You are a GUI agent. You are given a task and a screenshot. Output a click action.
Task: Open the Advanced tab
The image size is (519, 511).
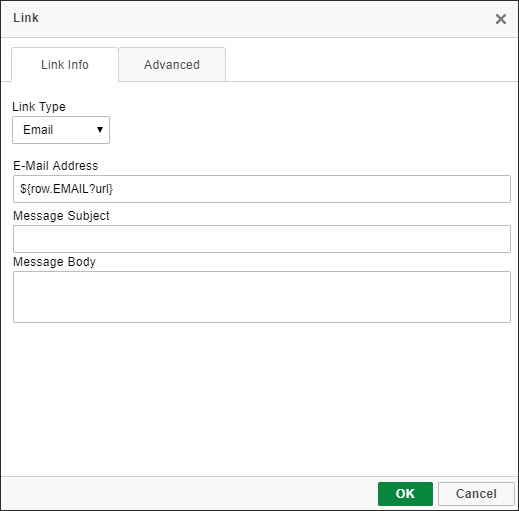click(x=172, y=65)
